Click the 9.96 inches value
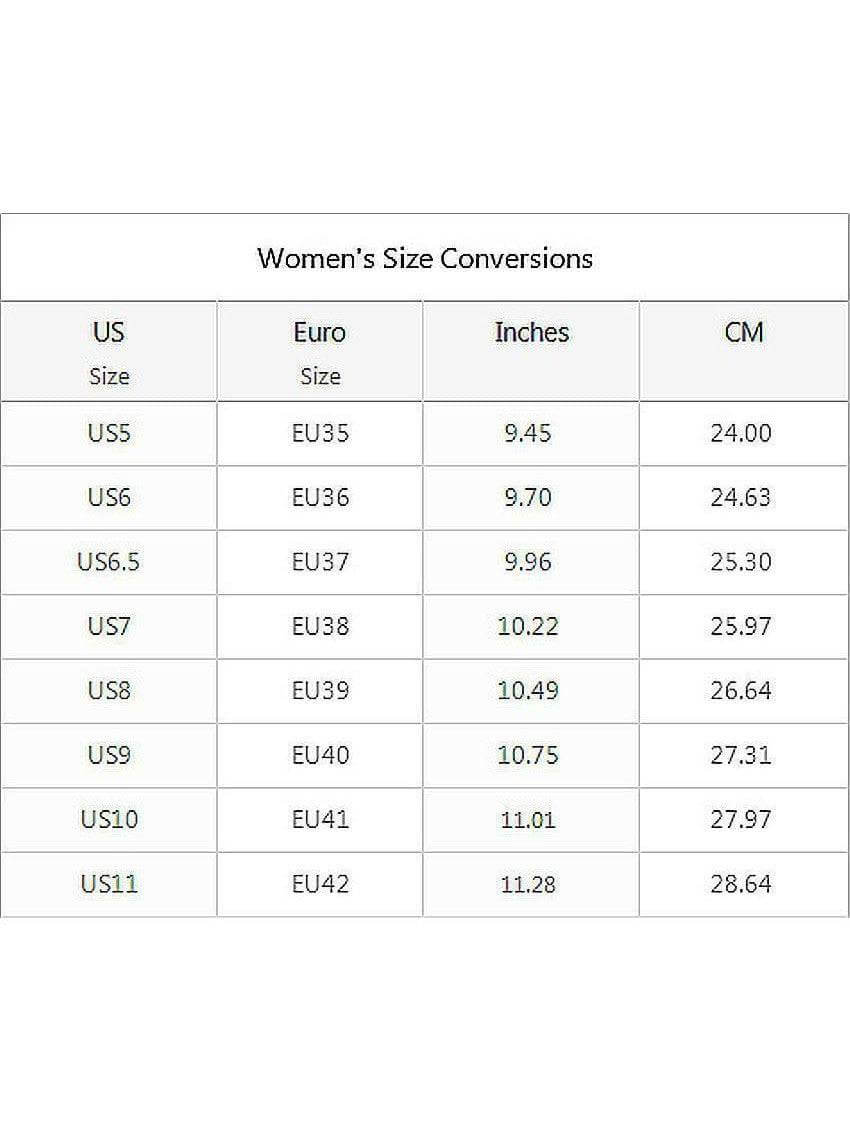Screen dimensions: 850x1133 528,562
